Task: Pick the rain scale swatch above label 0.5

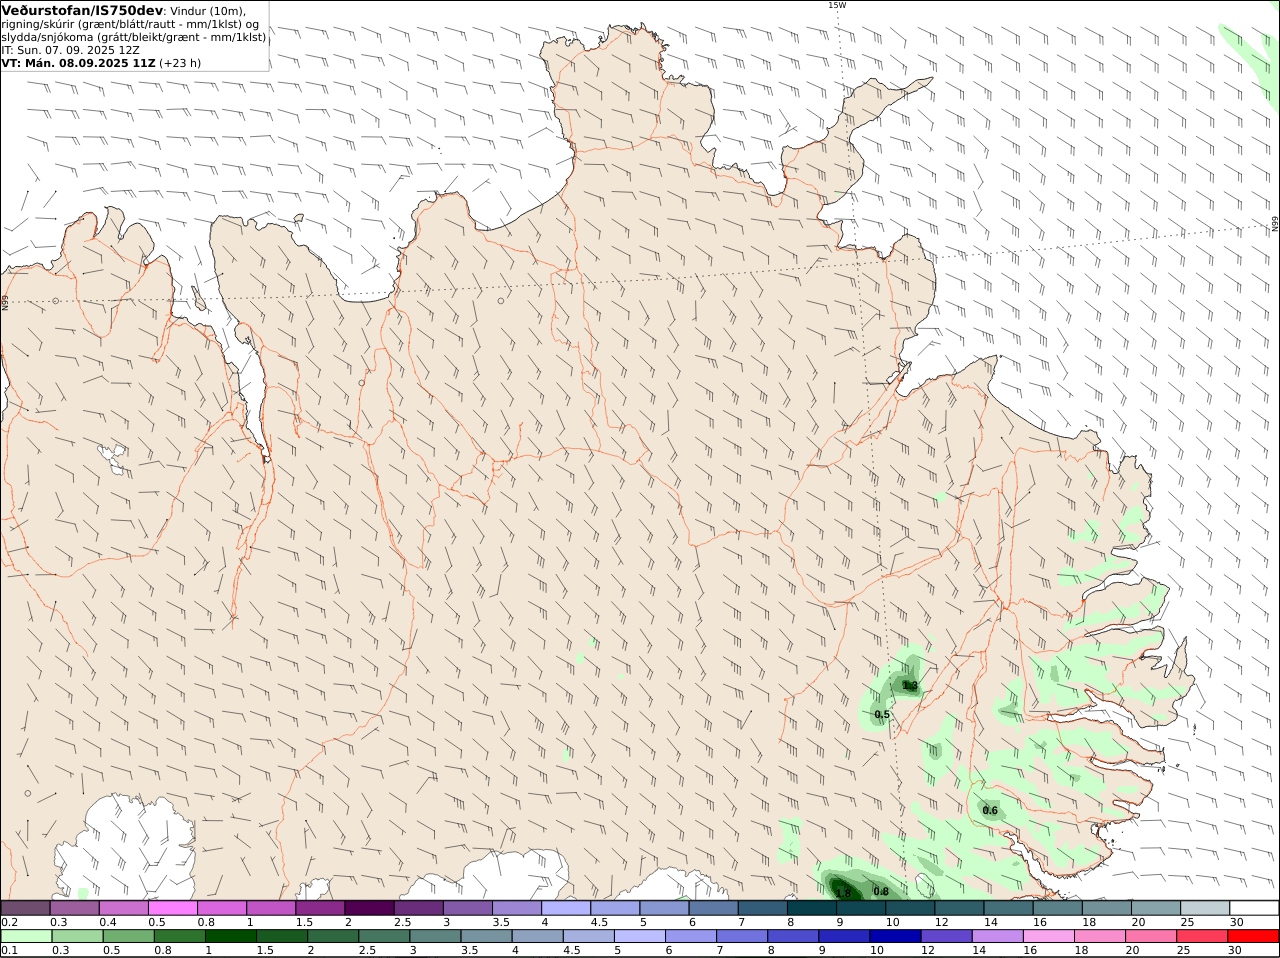Action: coord(128,936)
